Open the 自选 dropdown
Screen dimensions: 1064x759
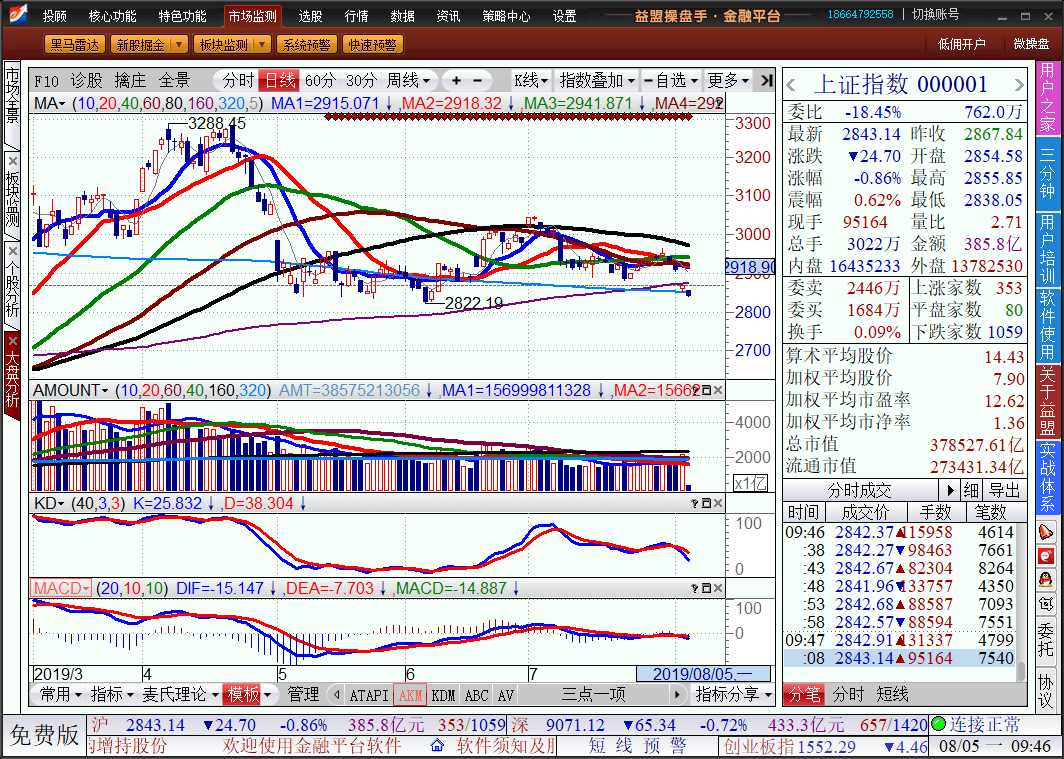tap(671, 81)
